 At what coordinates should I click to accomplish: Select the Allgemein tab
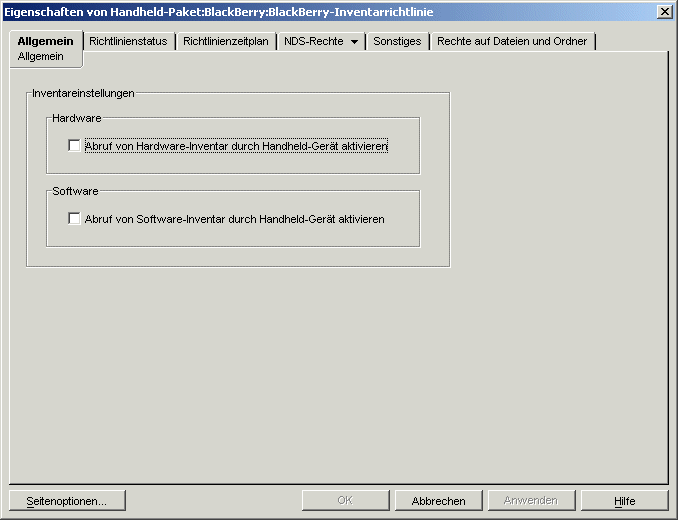point(45,41)
